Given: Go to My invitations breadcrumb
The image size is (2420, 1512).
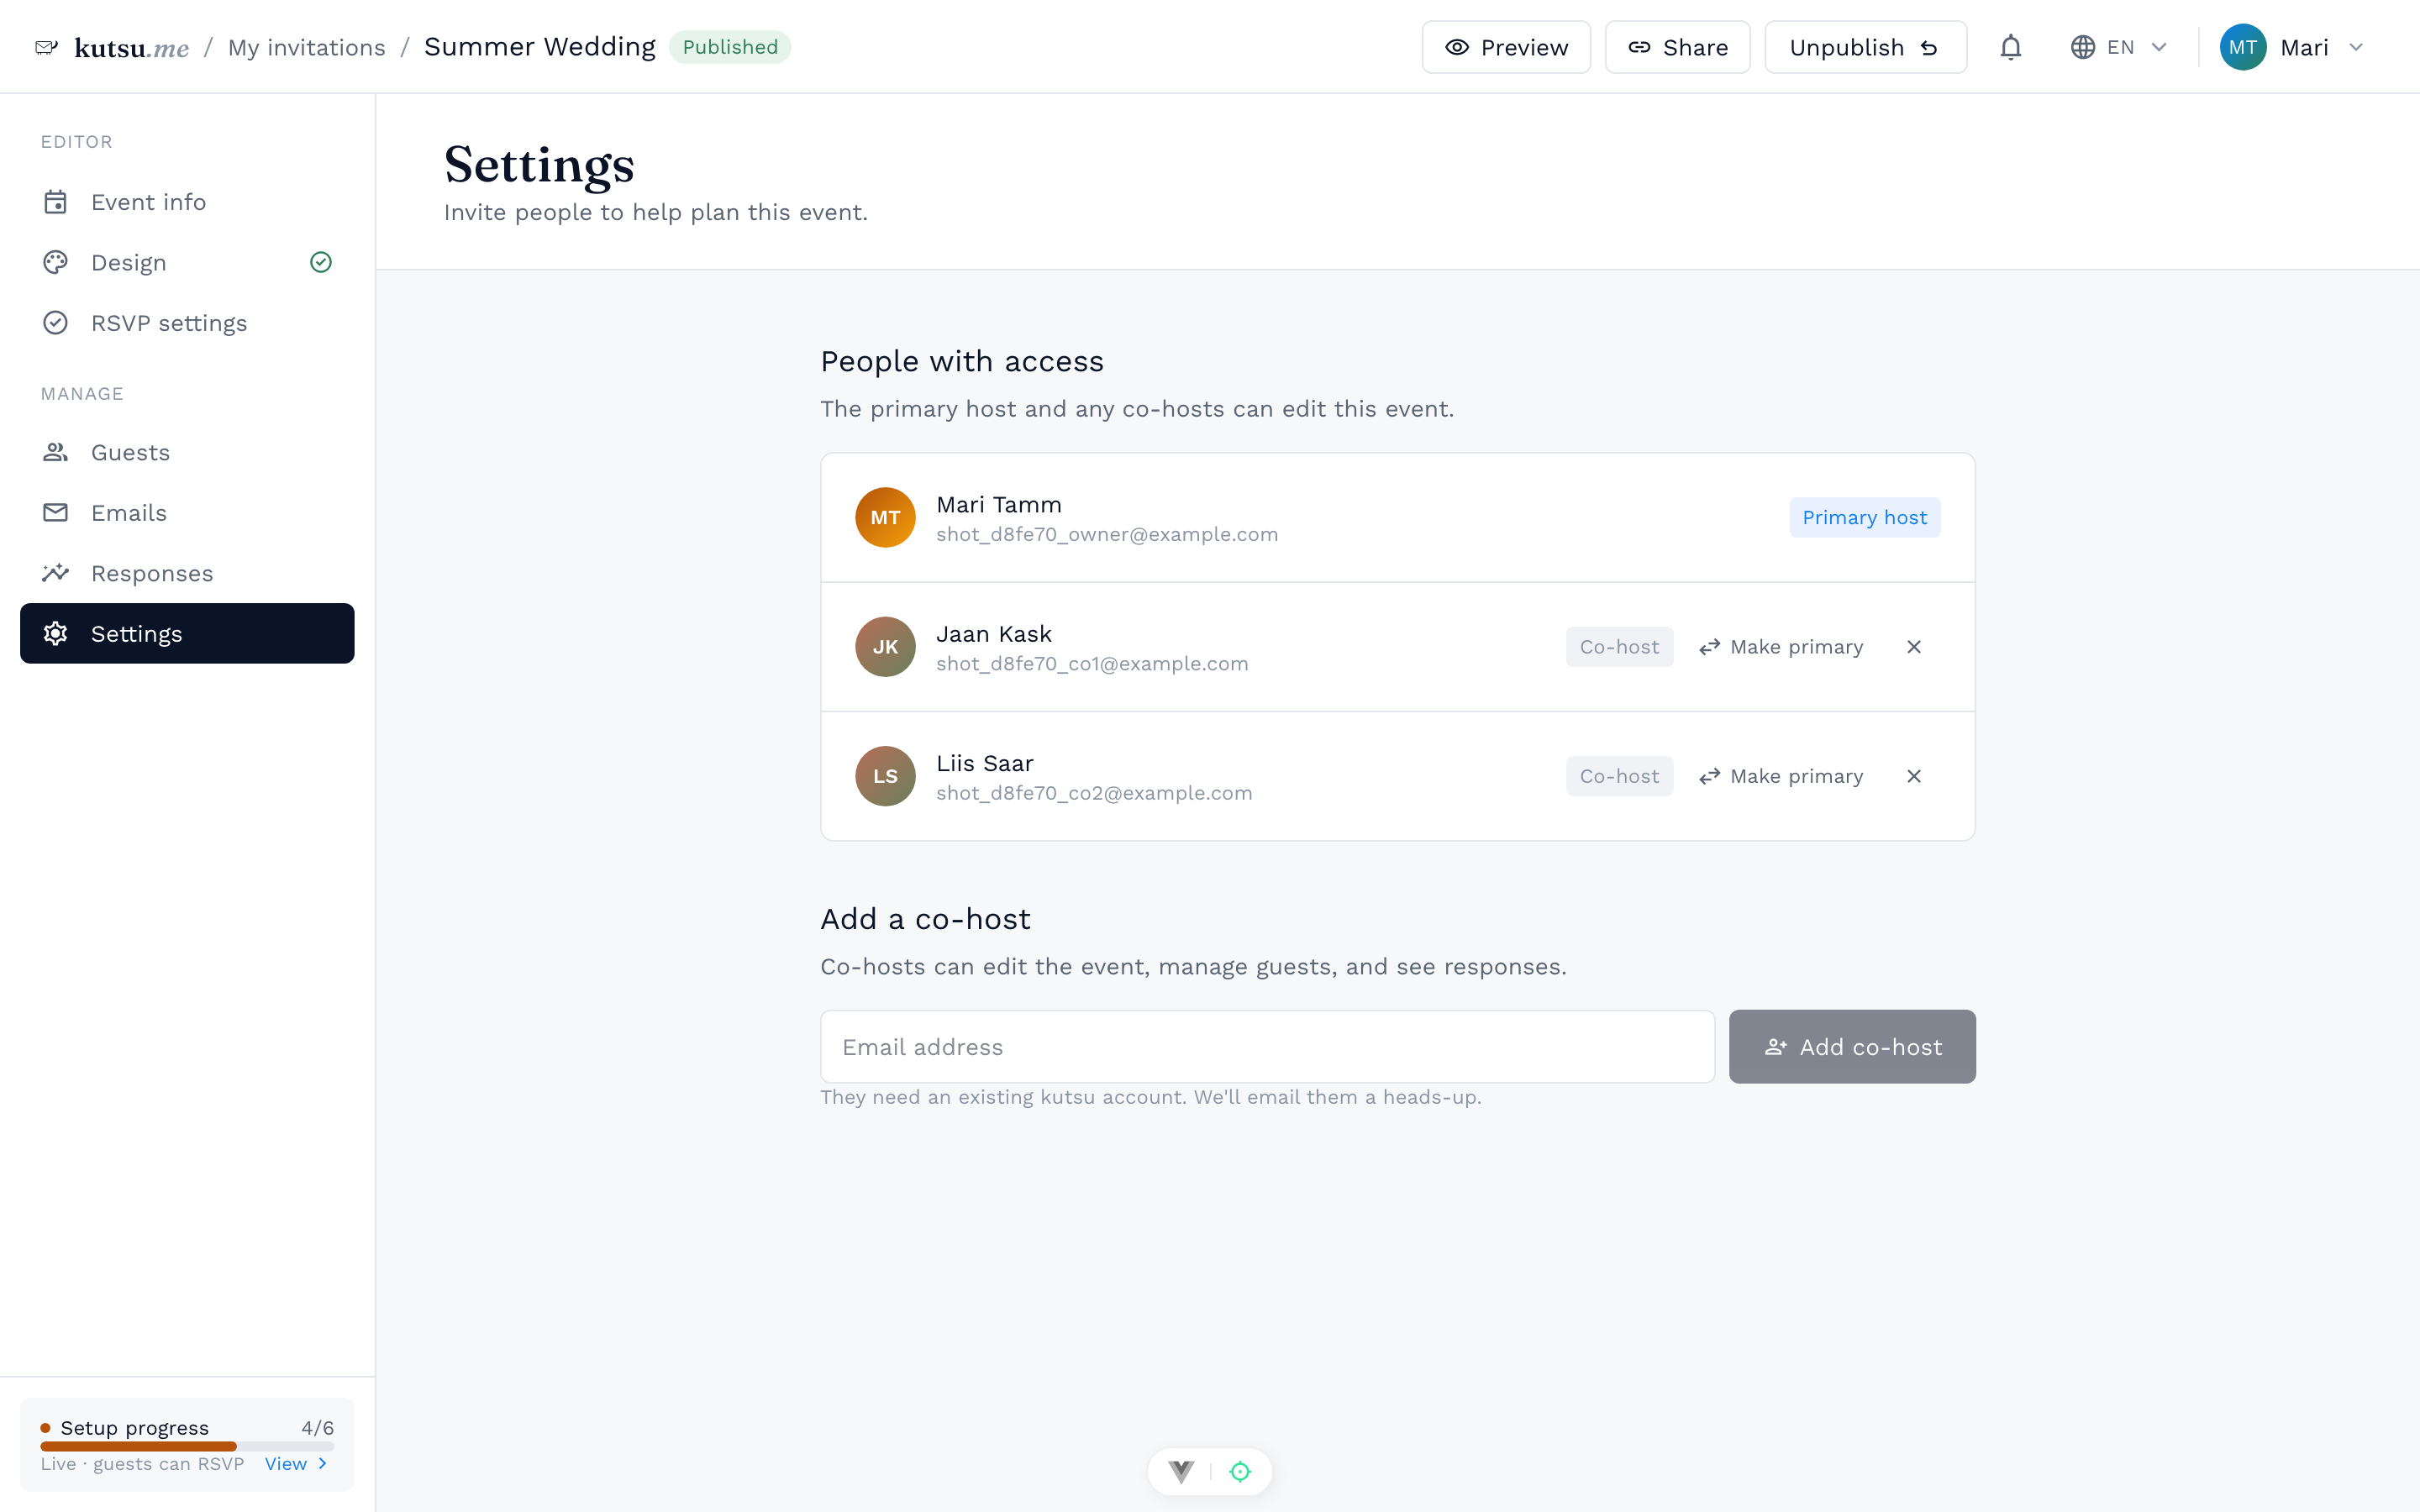Looking at the screenshot, I should 306,47.
